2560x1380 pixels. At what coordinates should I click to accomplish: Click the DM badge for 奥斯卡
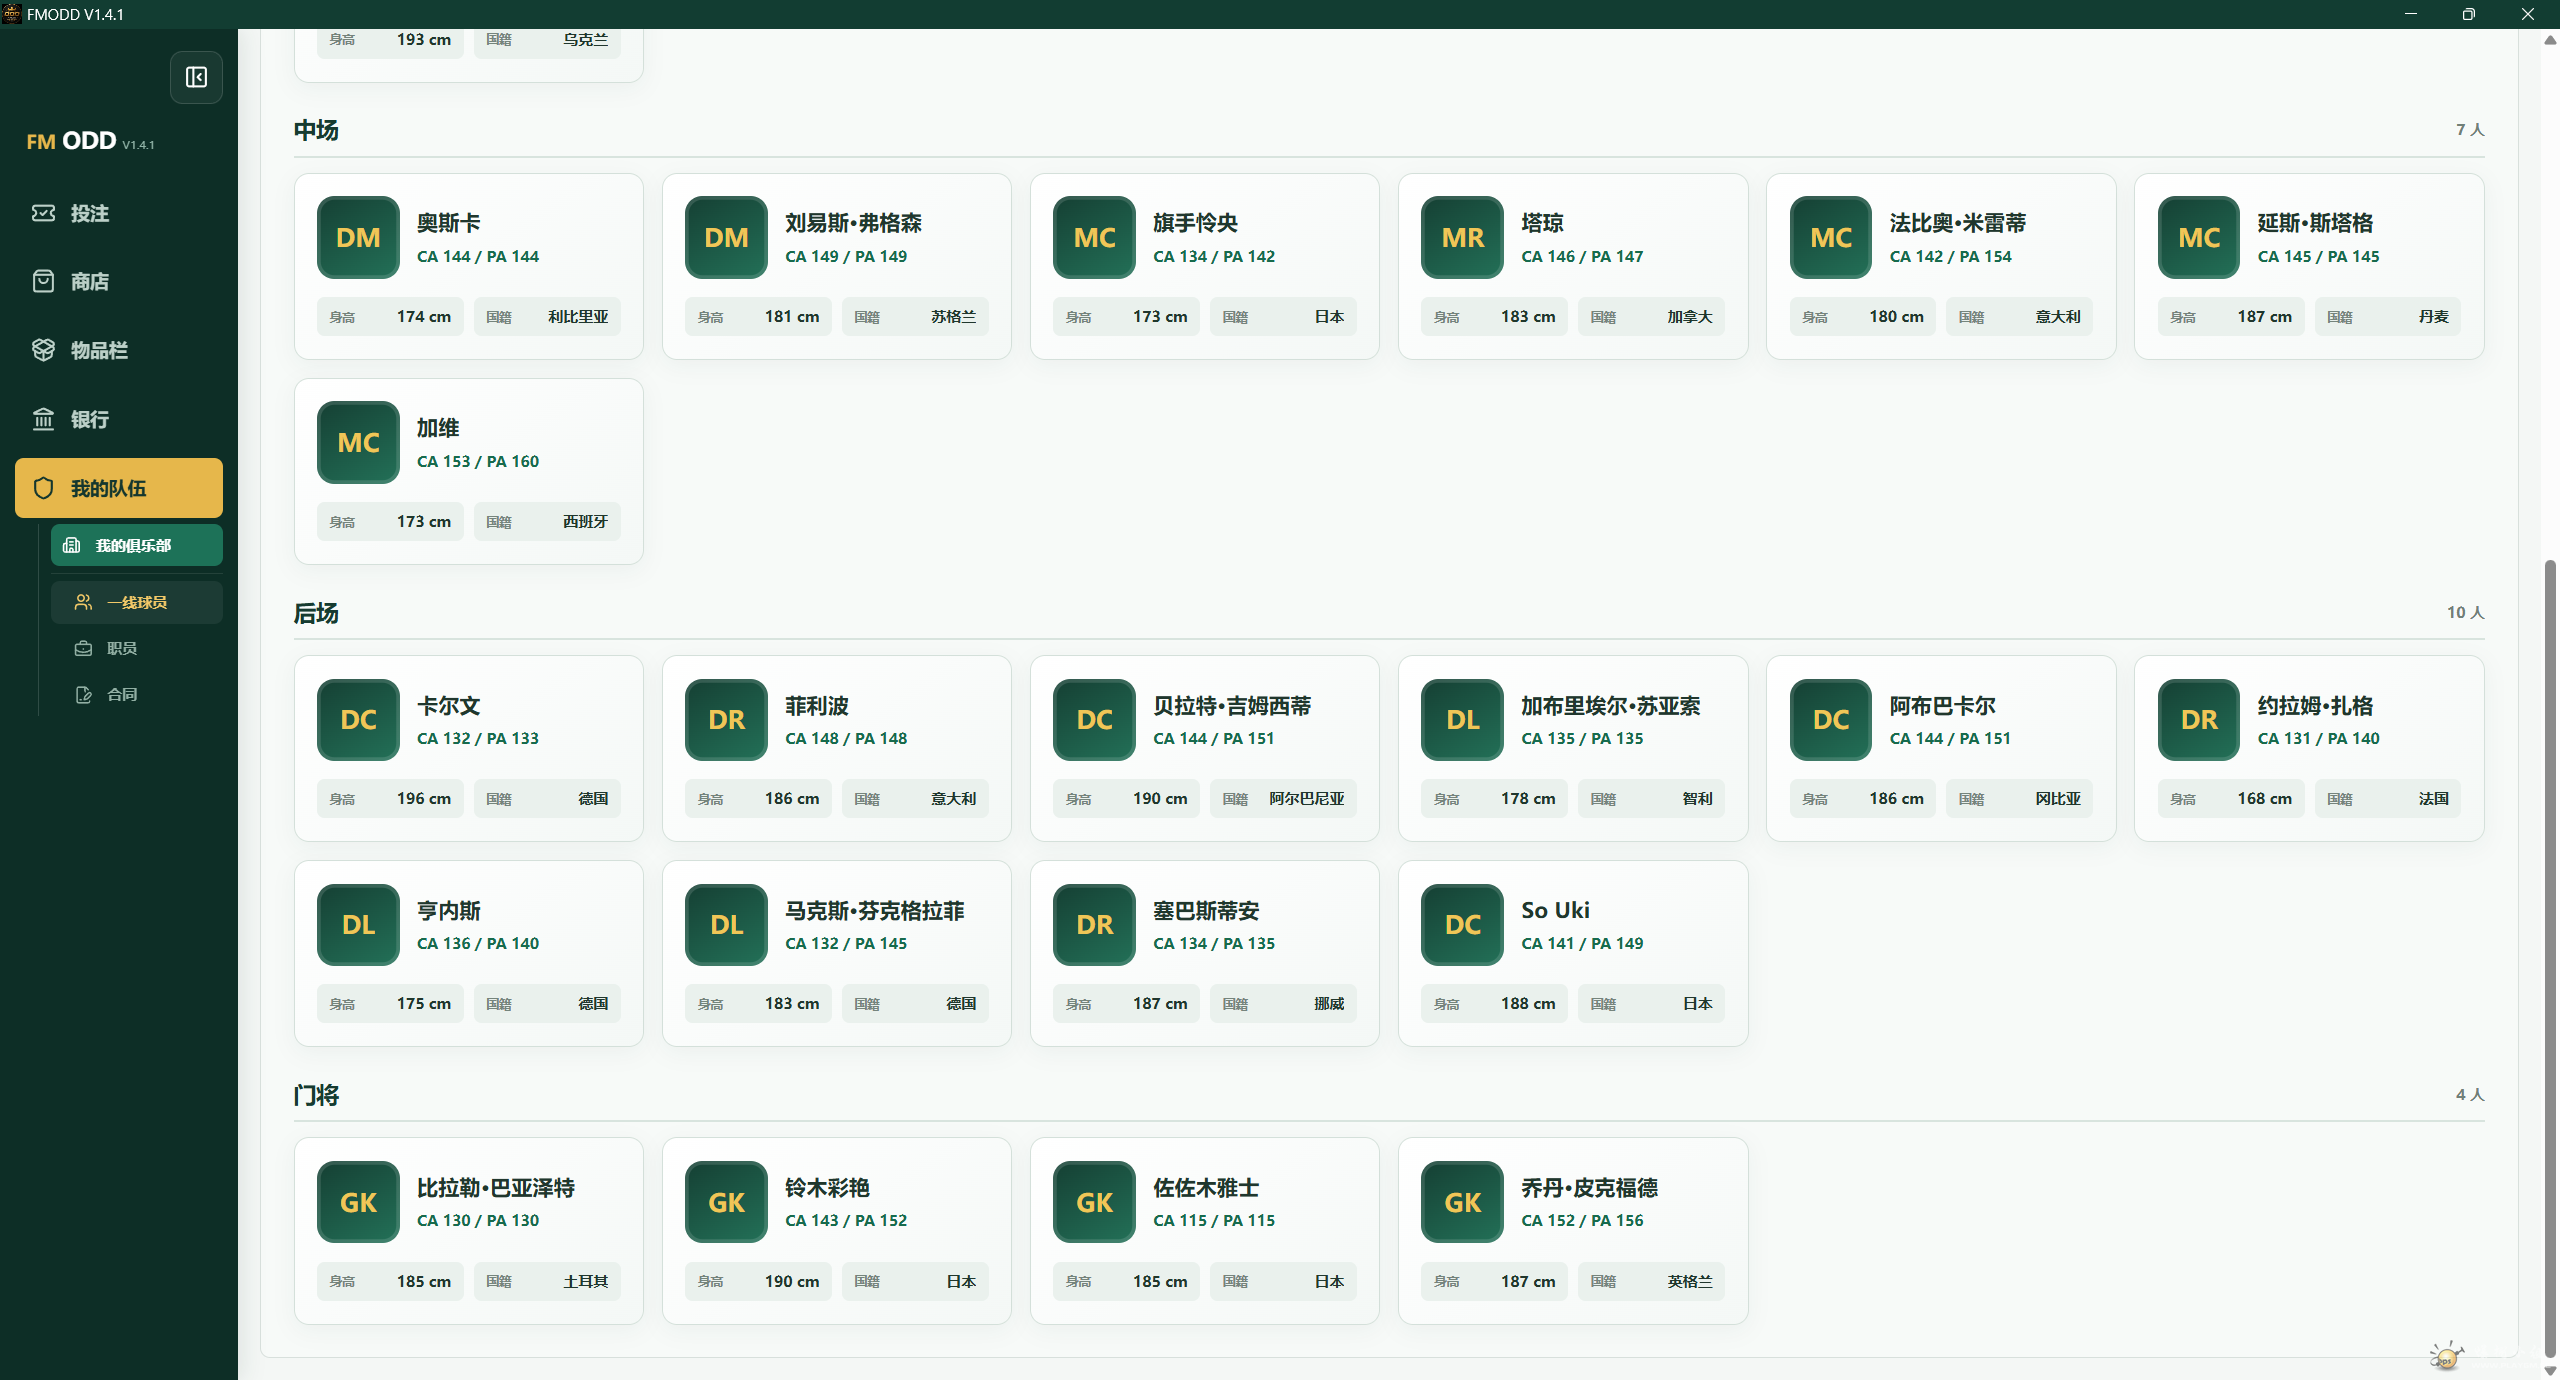358,237
